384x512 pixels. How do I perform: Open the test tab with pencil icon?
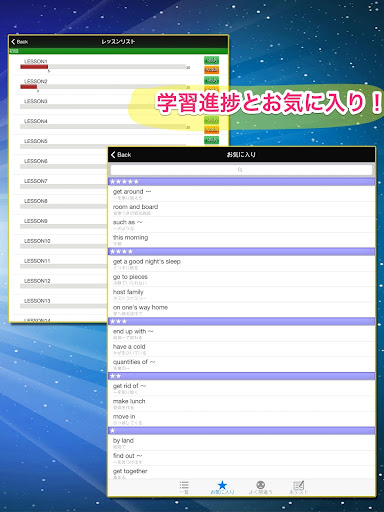[x=298, y=485]
